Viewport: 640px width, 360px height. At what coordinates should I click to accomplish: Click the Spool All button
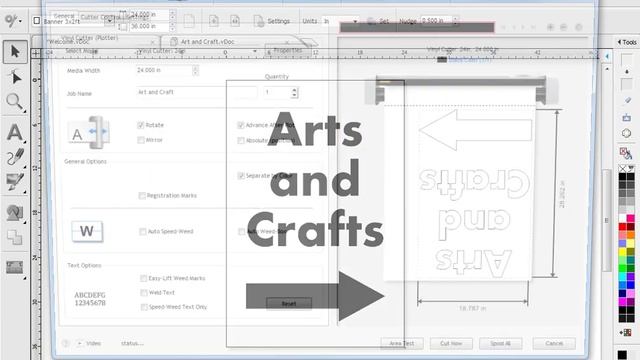click(500, 344)
